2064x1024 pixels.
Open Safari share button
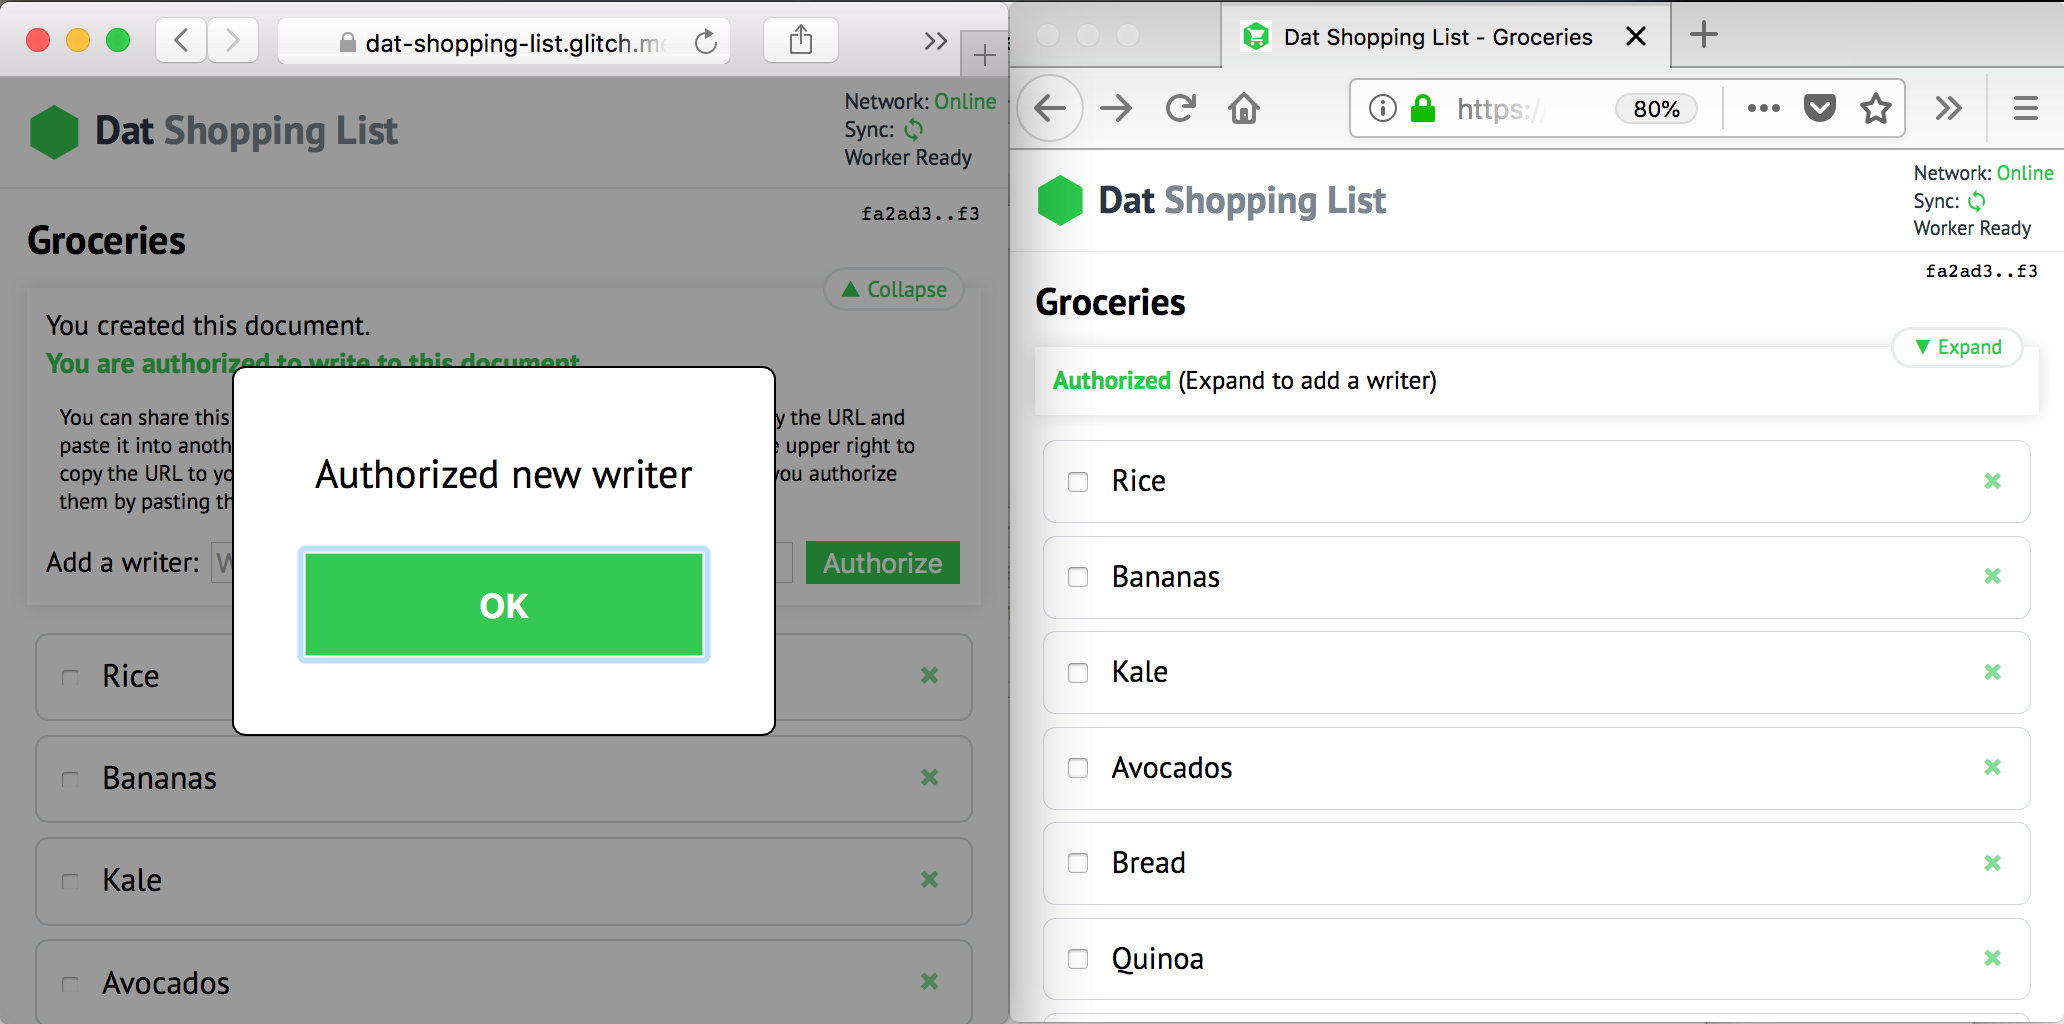pyautogui.click(x=800, y=40)
